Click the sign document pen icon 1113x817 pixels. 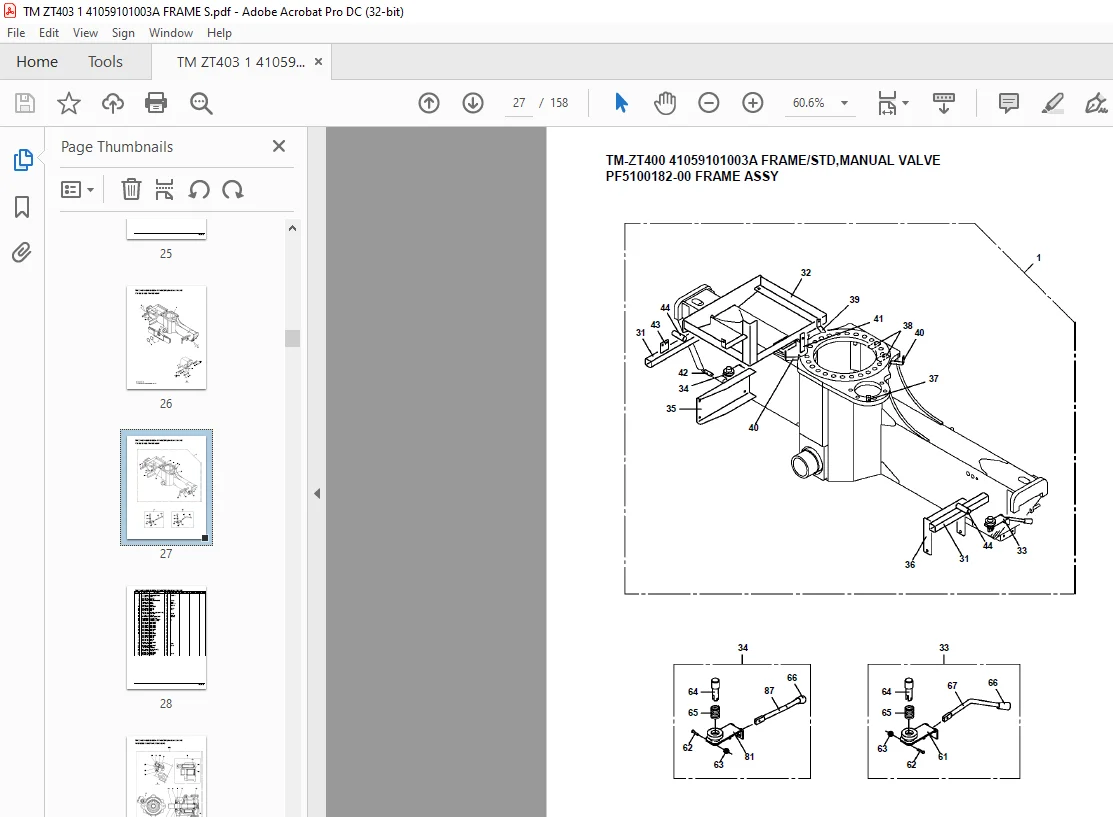1096,103
